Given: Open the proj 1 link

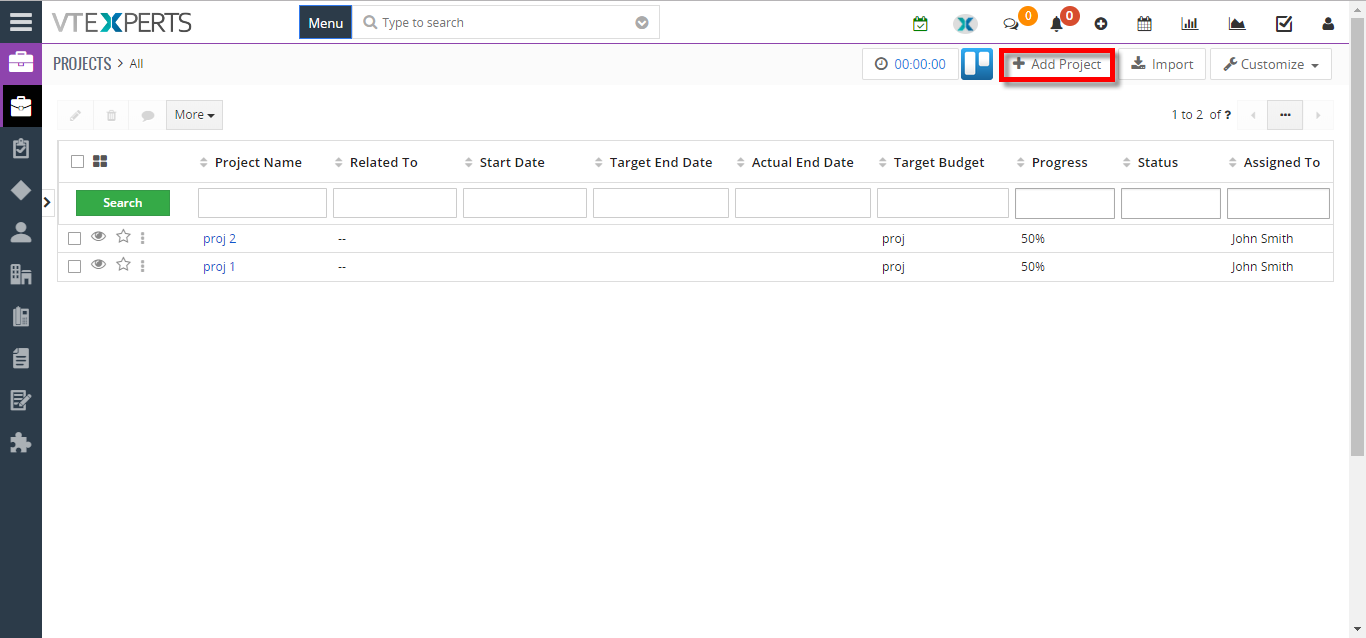Looking at the screenshot, I should point(219,267).
